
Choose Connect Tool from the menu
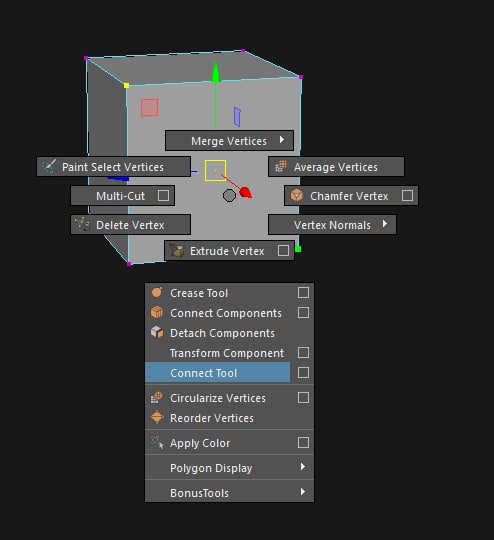(x=217, y=373)
